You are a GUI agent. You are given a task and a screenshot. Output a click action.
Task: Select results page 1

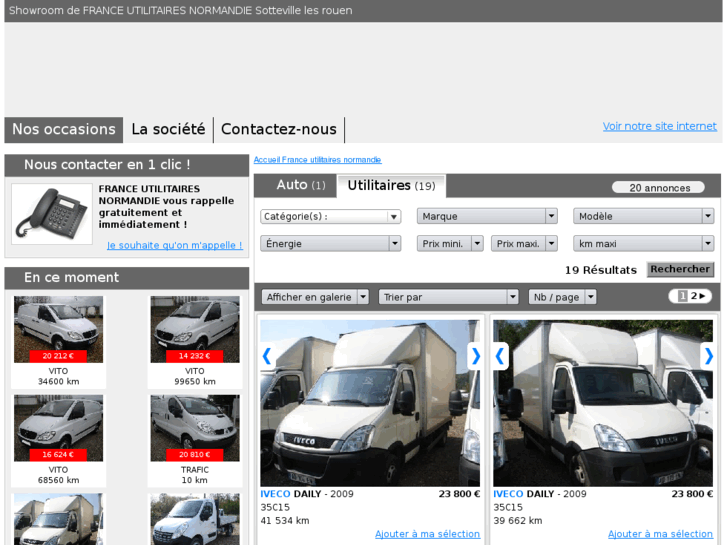coord(682,296)
